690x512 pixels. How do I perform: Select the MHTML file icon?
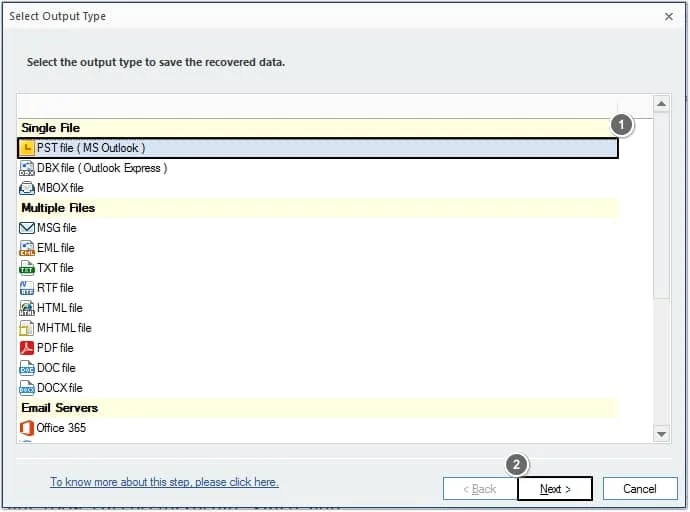coord(27,328)
